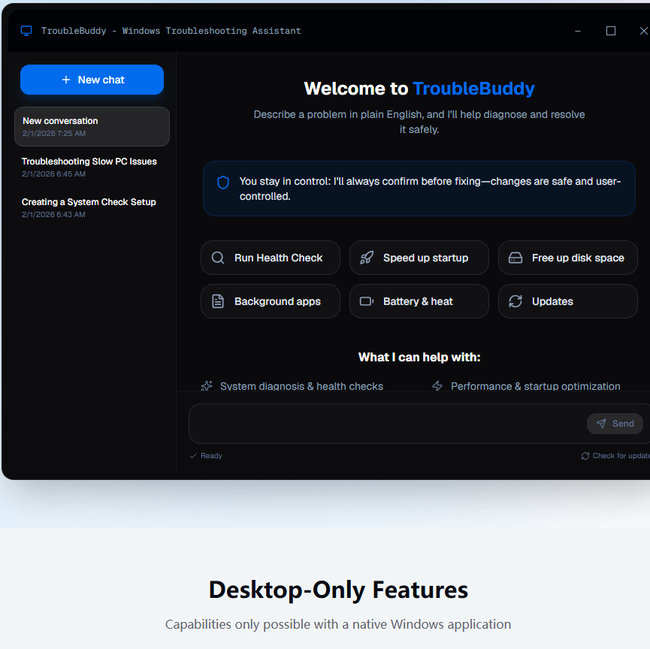The height and width of the screenshot is (649, 650).
Task: Click the Send button
Action: tap(615, 424)
